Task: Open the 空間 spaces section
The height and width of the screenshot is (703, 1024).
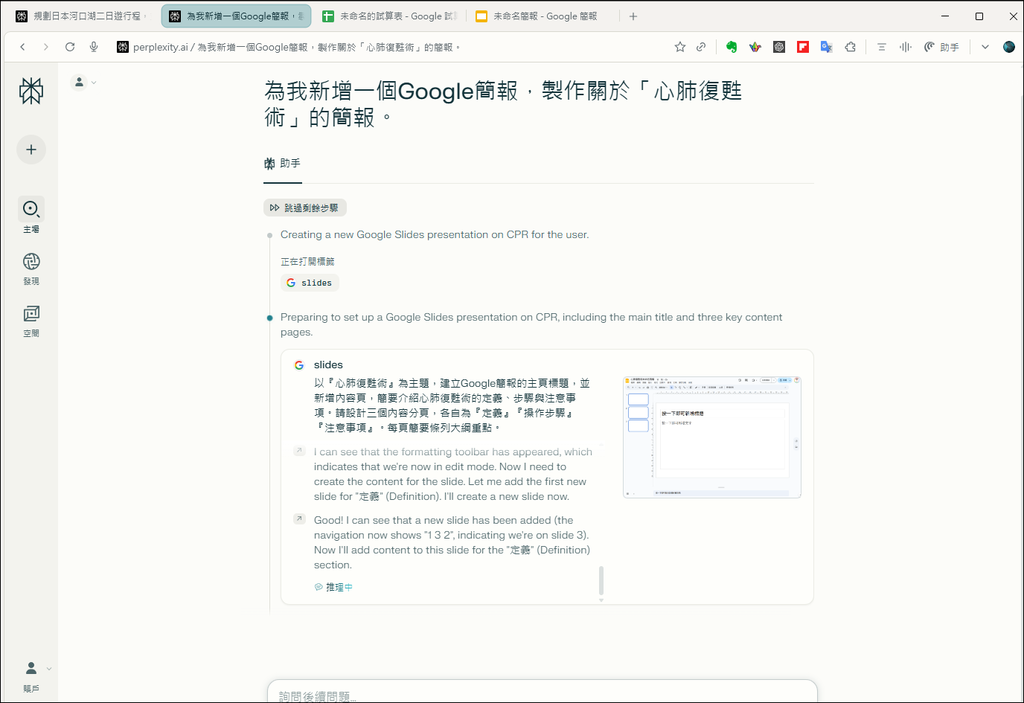Action: [x=31, y=320]
